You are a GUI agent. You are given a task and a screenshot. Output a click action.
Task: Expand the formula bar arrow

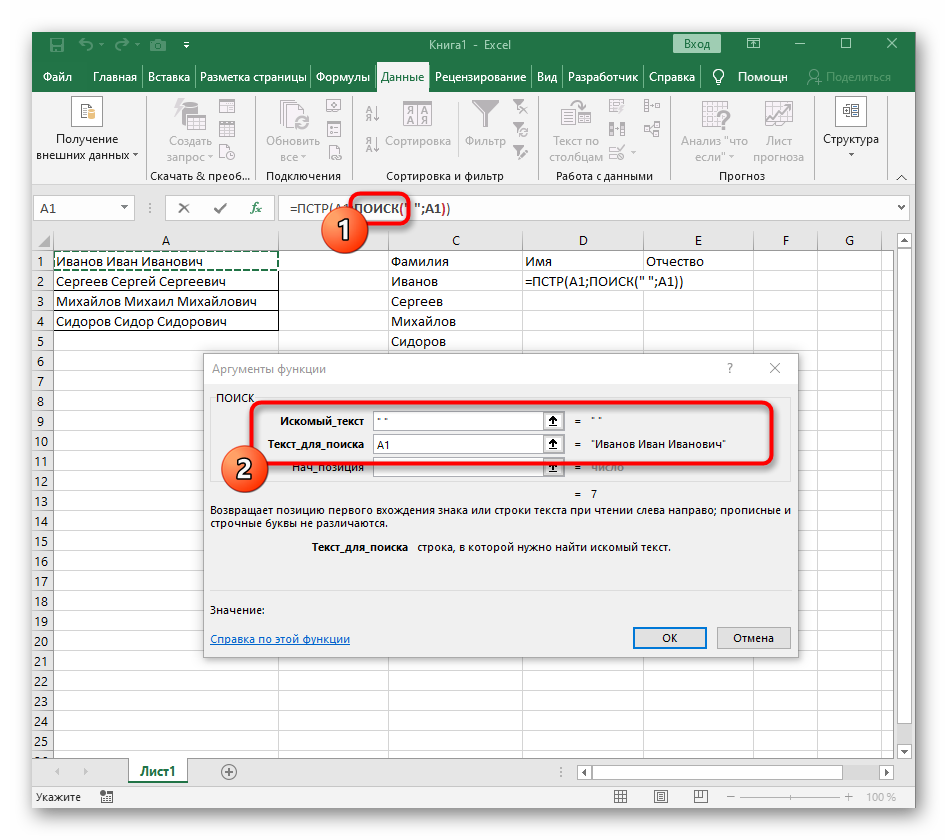(901, 207)
